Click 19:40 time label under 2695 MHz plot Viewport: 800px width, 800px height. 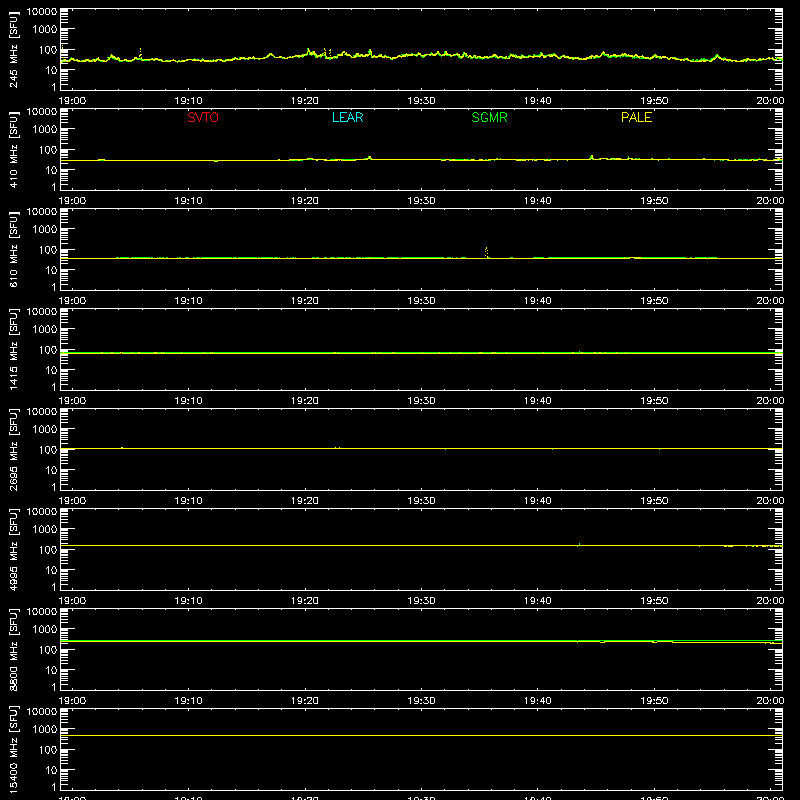pyautogui.click(x=538, y=501)
